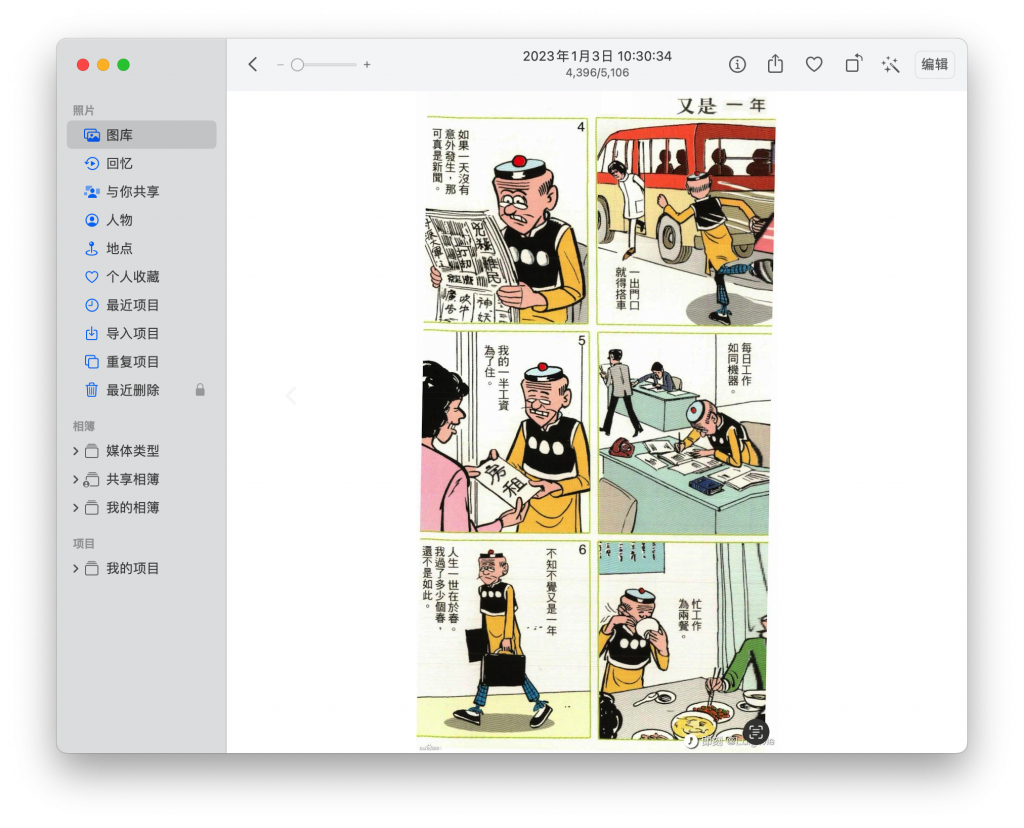The image size is (1024, 828).
Task: Click the photo counter 4,396/5,106
Action: pyautogui.click(x=597, y=72)
